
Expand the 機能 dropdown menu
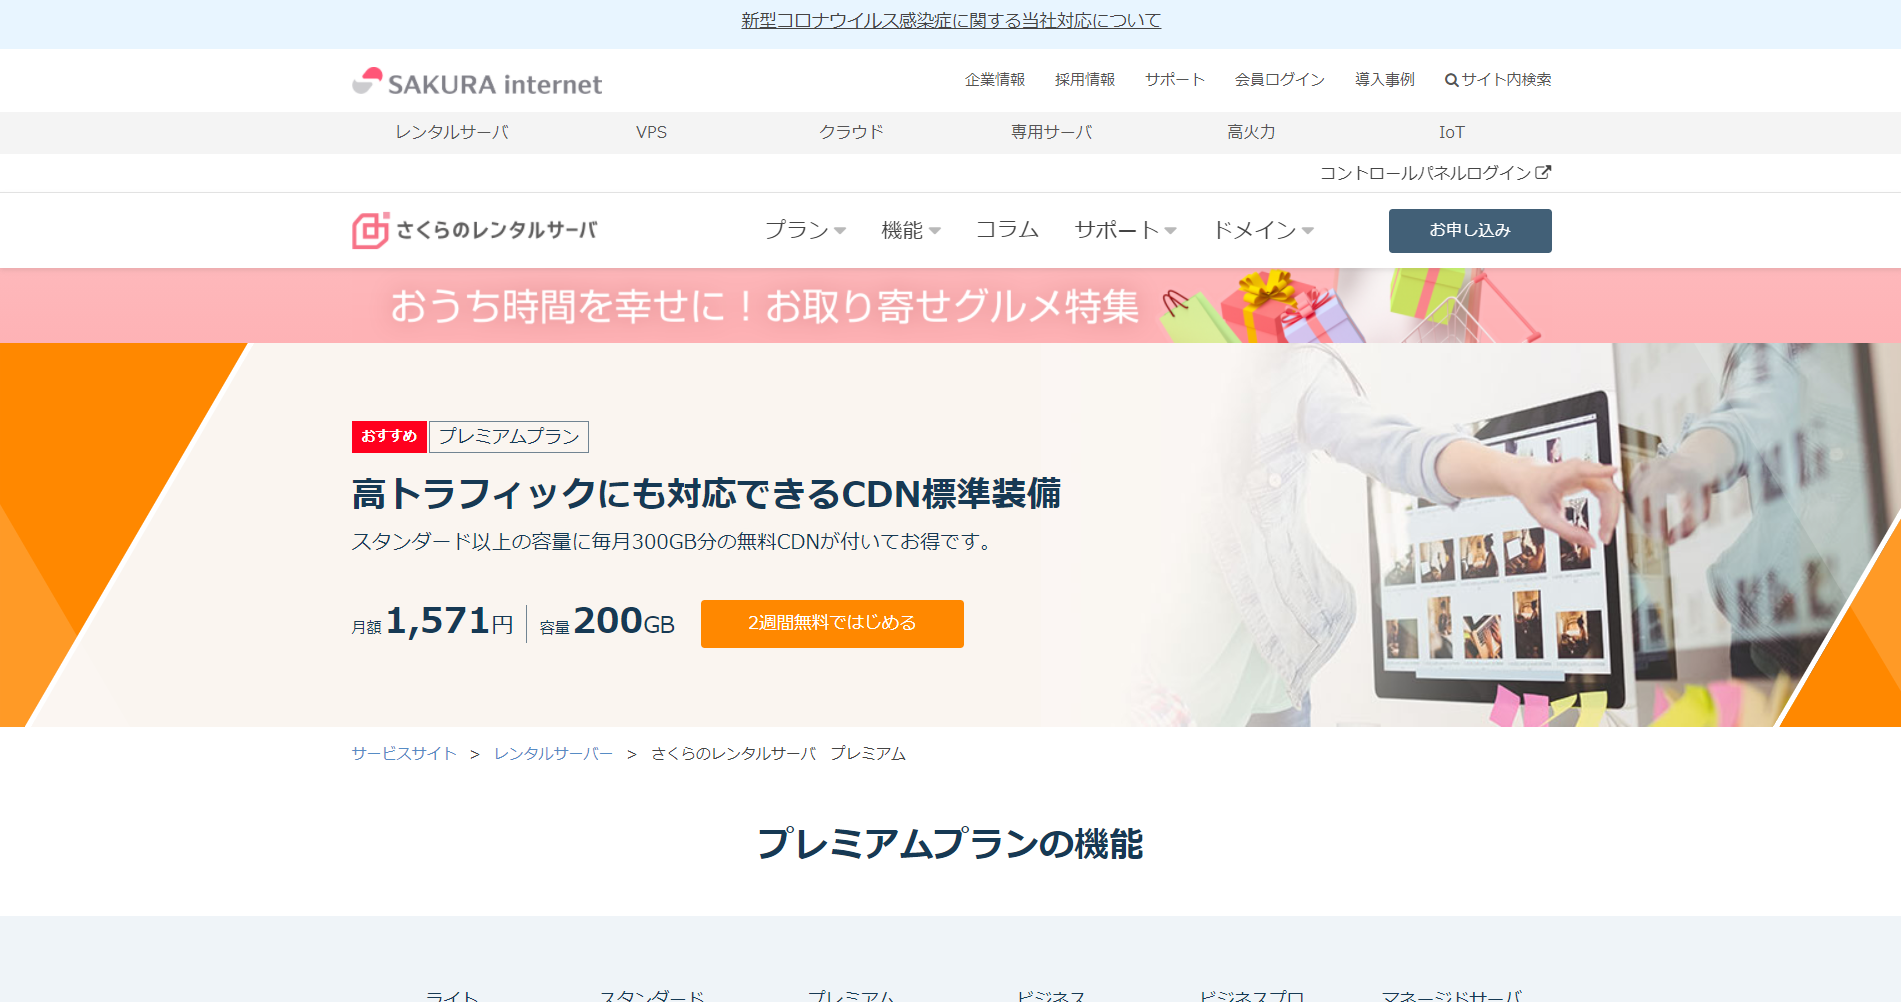(910, 230)
